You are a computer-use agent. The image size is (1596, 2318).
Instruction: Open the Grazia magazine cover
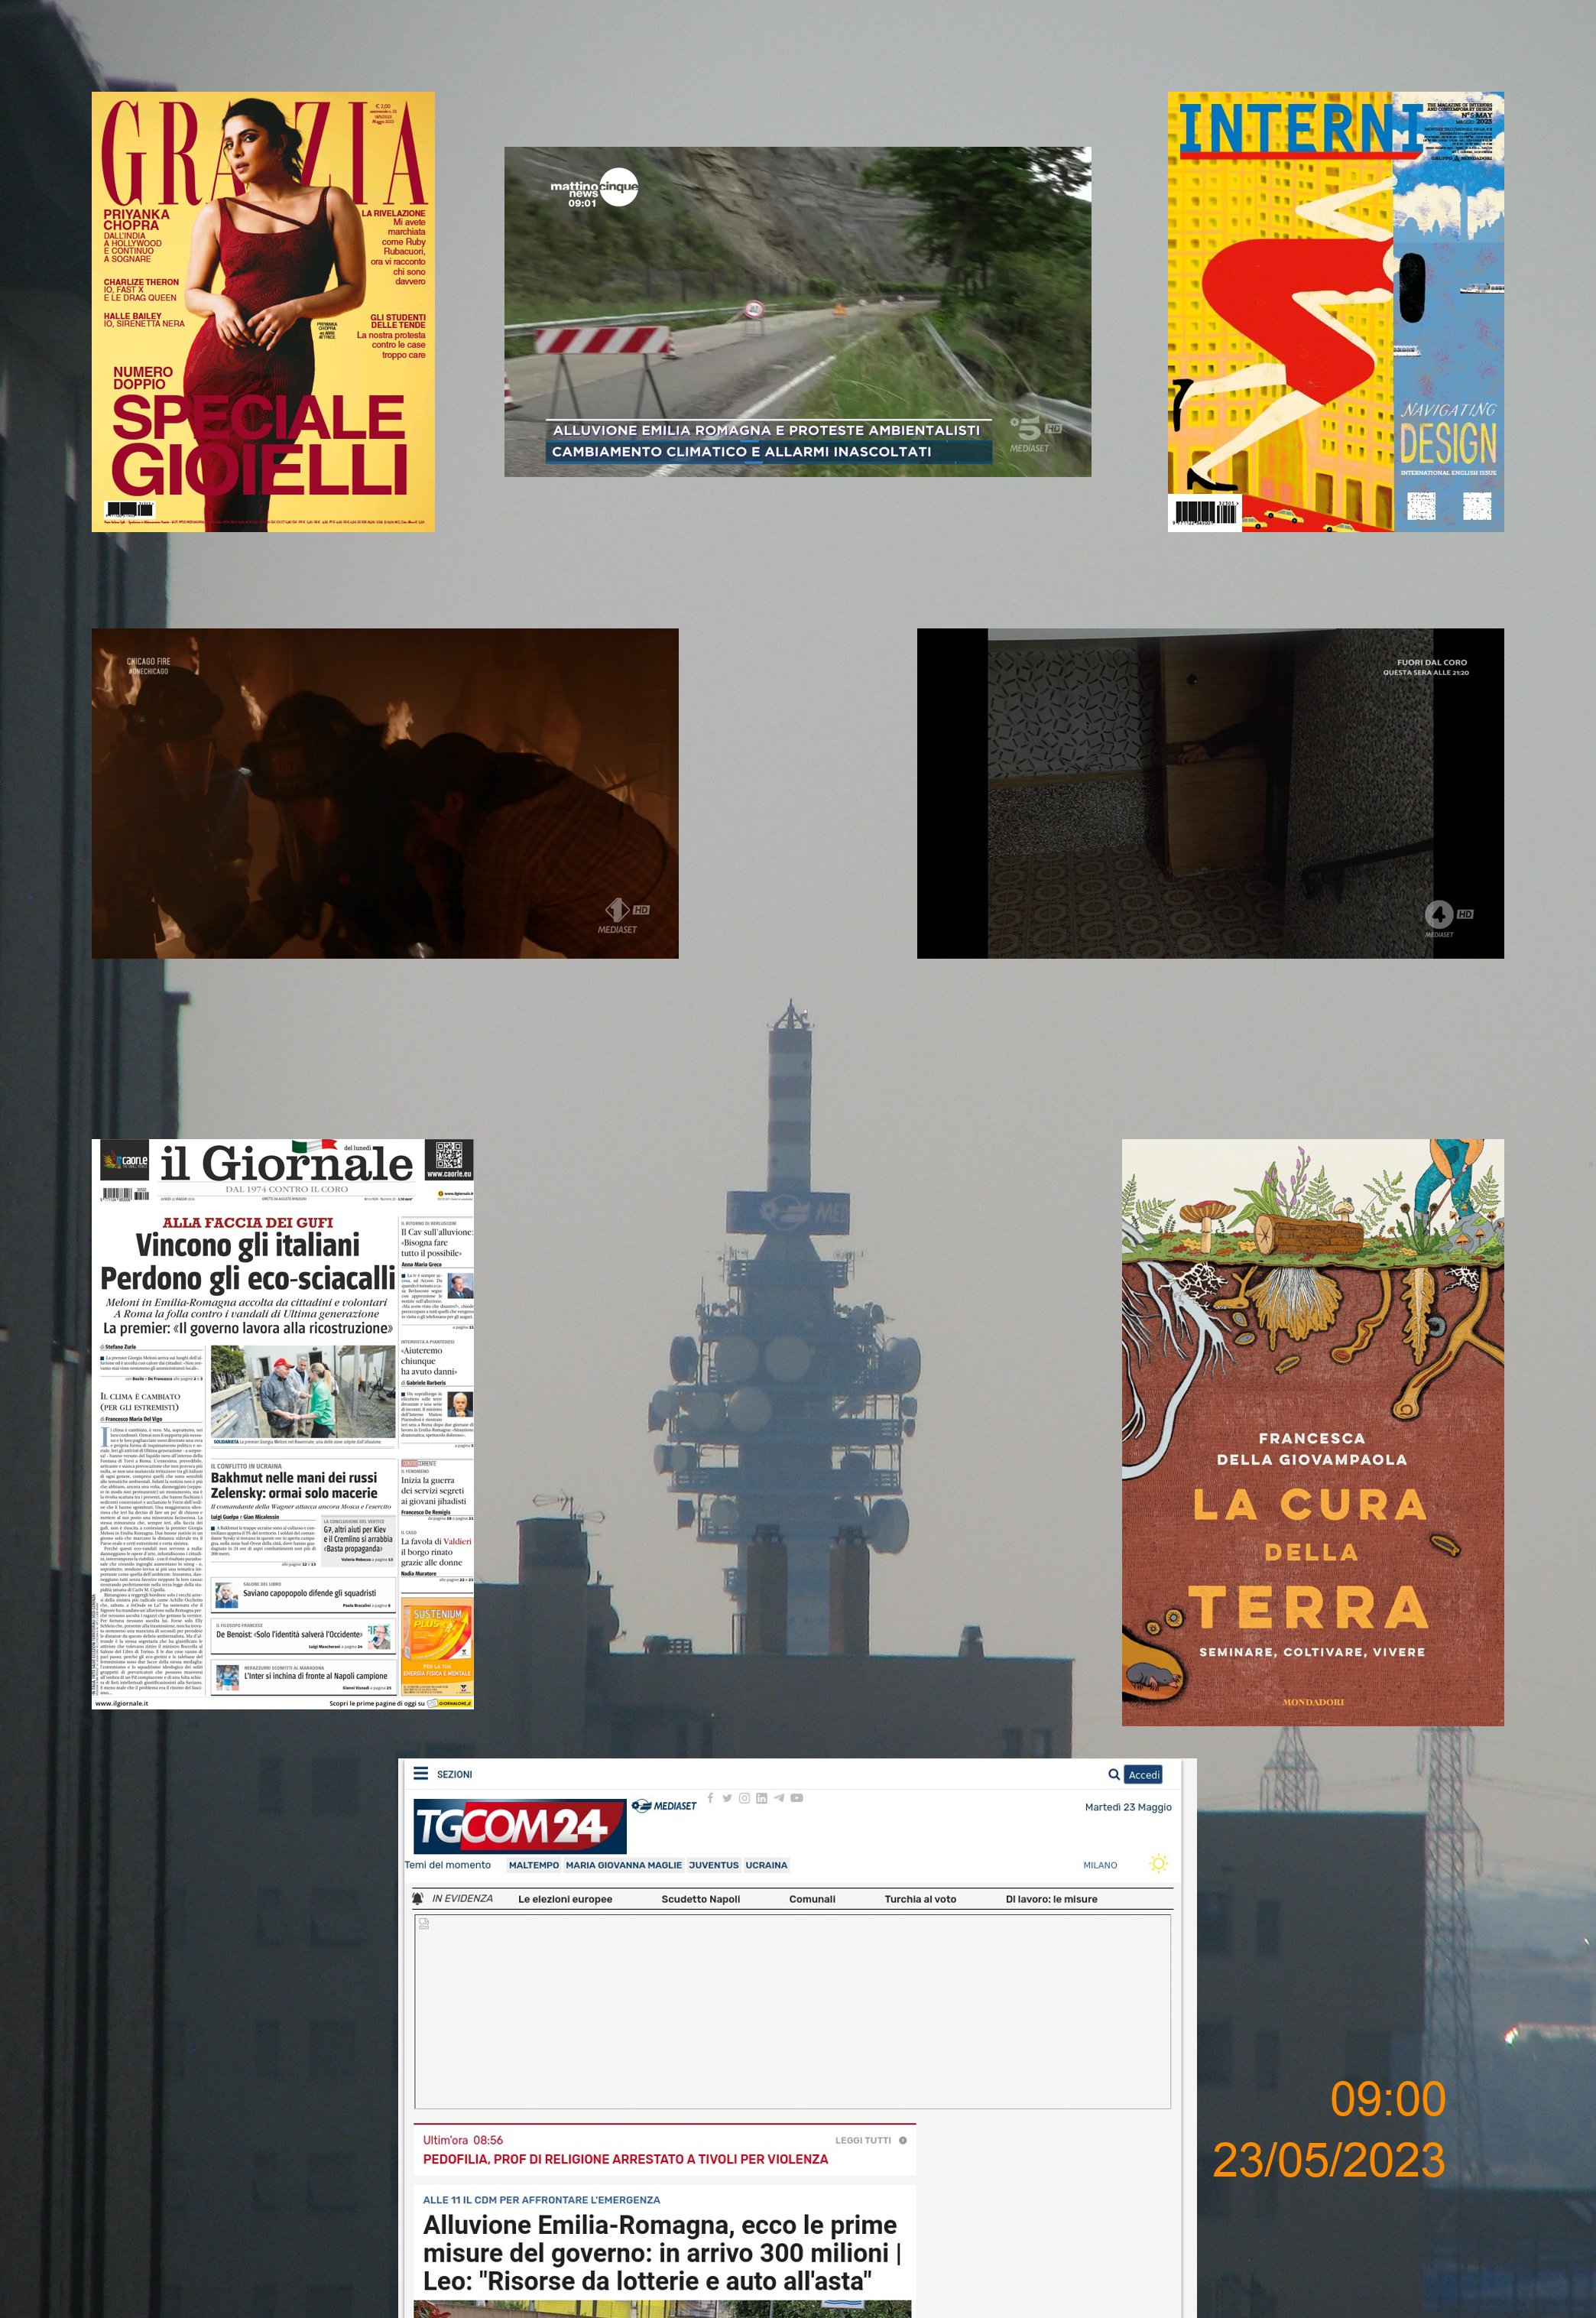[263, 311]
